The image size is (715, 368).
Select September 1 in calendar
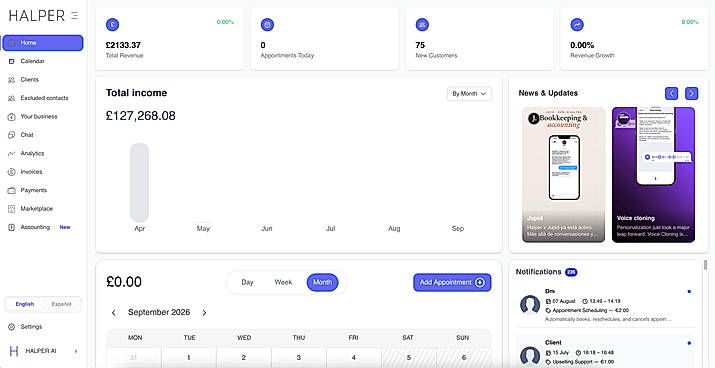tap(189, 358)
